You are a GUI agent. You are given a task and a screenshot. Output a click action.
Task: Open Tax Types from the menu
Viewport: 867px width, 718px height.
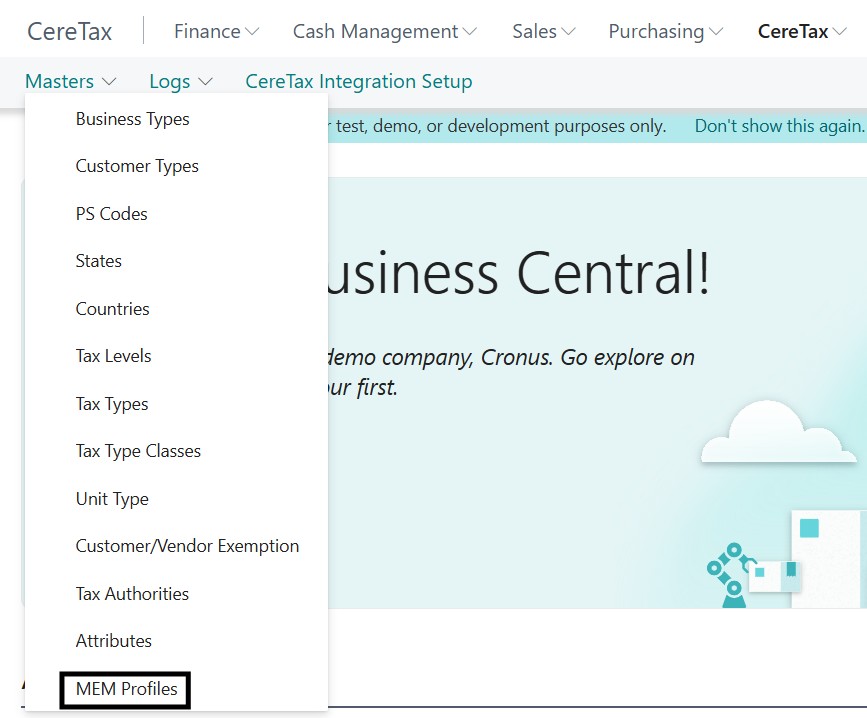[x=112, y=404]
